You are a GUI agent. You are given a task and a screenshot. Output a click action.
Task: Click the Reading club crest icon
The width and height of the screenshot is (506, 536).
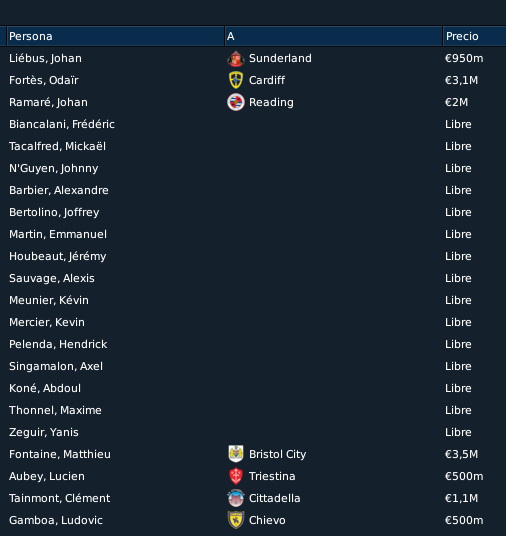tap(236, 102)
